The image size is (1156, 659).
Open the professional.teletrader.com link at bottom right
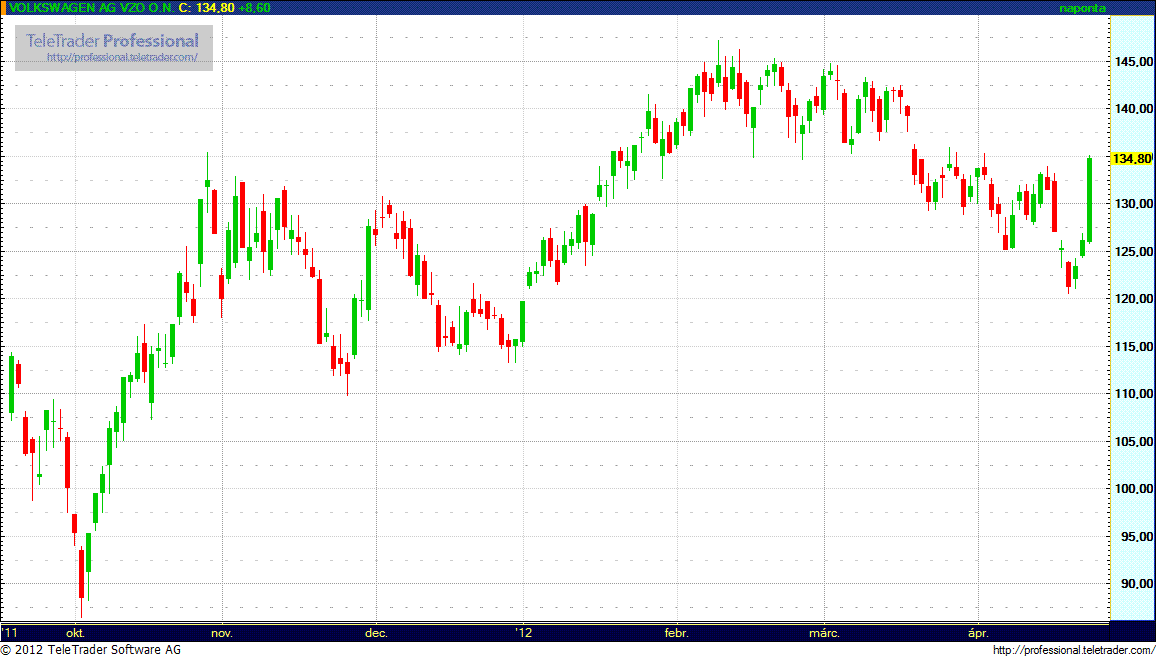click(1073, 650)
